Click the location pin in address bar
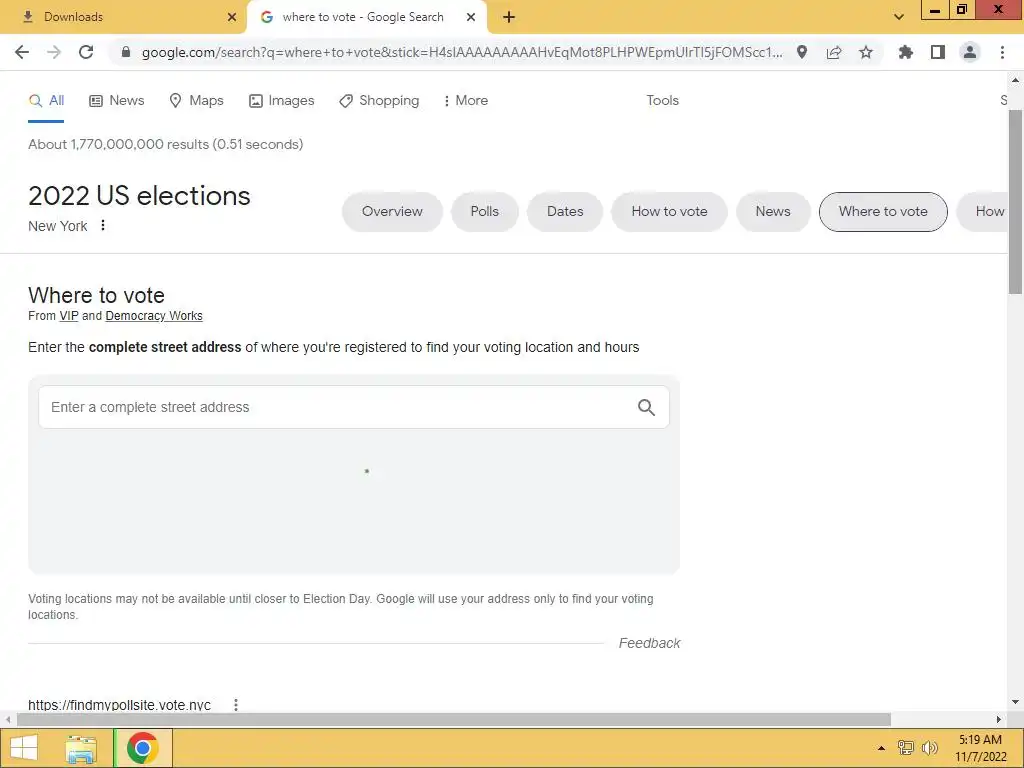This screenshot has height=768, width=1024. click(802, 52)
